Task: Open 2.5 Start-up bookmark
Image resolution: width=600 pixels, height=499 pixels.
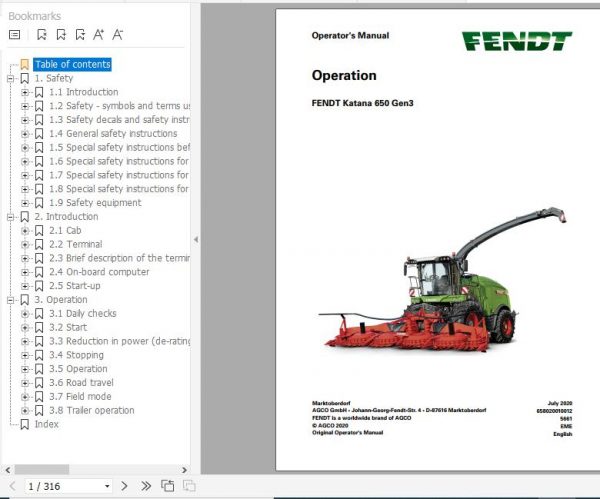Action: [75, 286]
